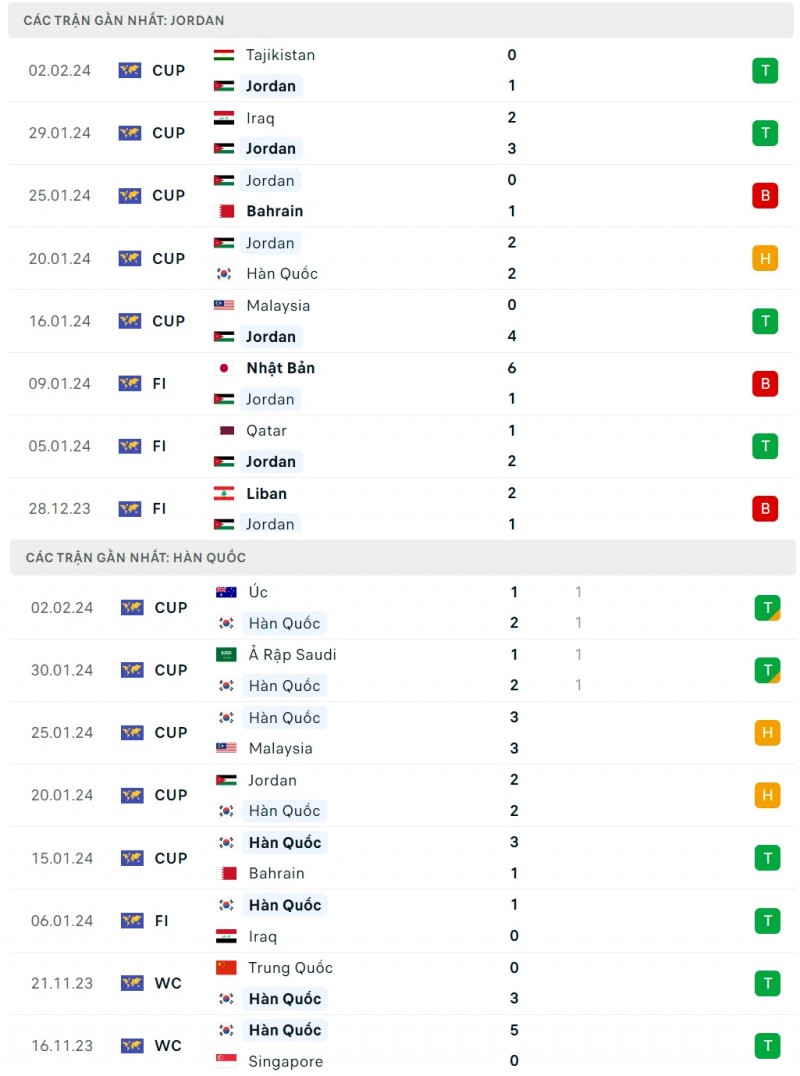Screen dimensions: 800x1076
Task: Click the Úc flag icon
Action: coord(226,592)
